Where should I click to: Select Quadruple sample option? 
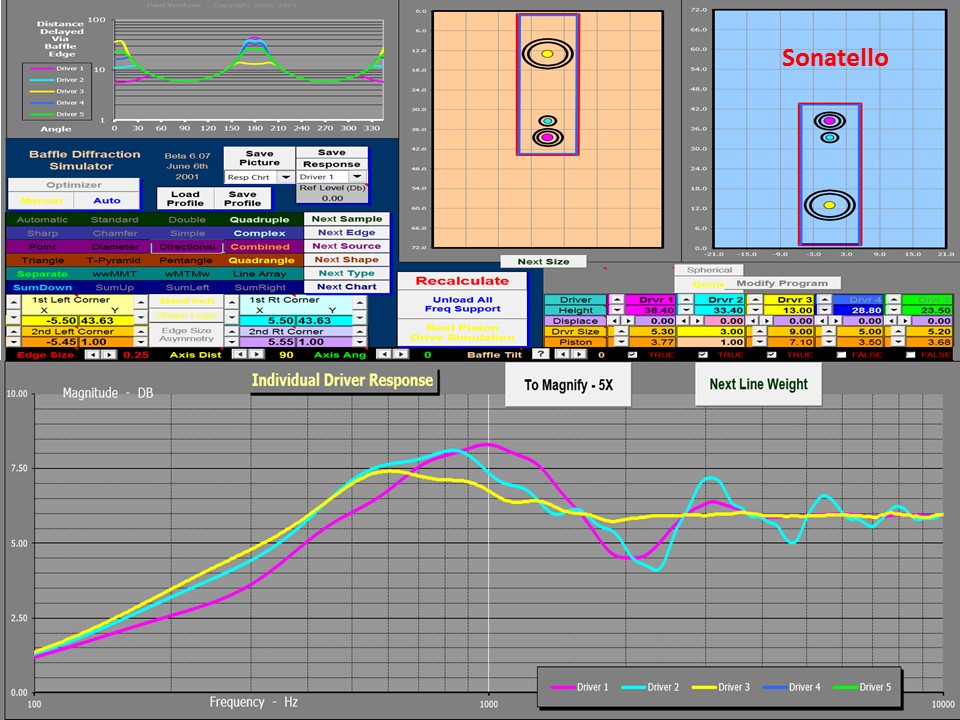point(260,219)
